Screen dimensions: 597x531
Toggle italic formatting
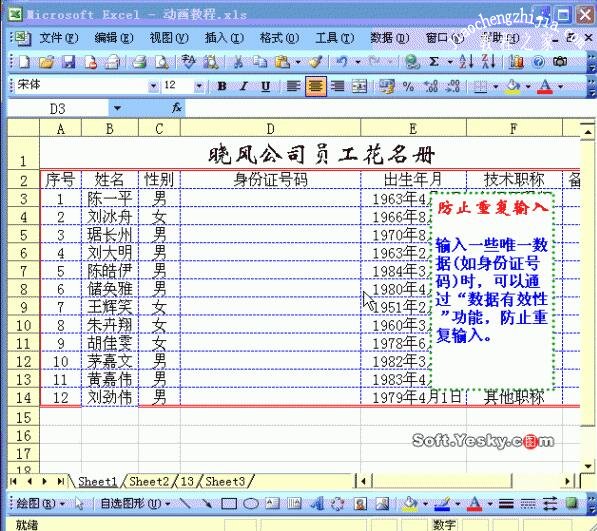click(x=244, y=86)
